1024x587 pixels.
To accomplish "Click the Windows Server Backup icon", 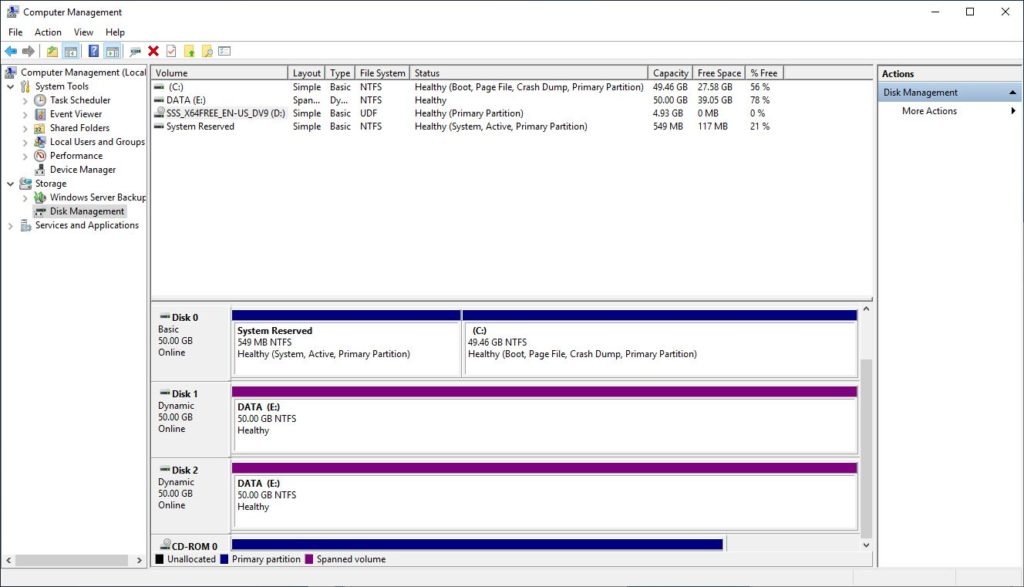I will pyautogui.click(x=40, y=197).
